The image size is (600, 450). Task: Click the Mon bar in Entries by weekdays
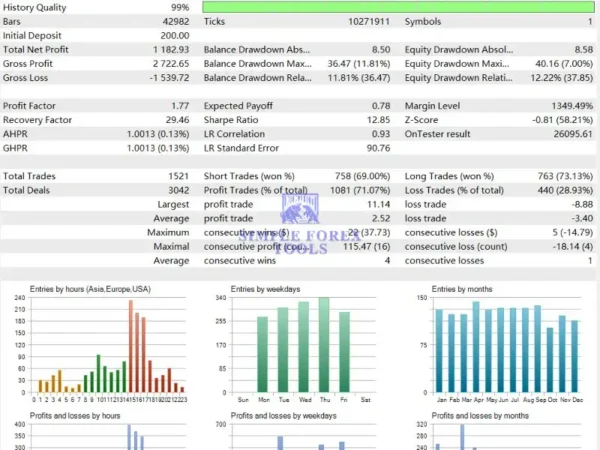262,355
